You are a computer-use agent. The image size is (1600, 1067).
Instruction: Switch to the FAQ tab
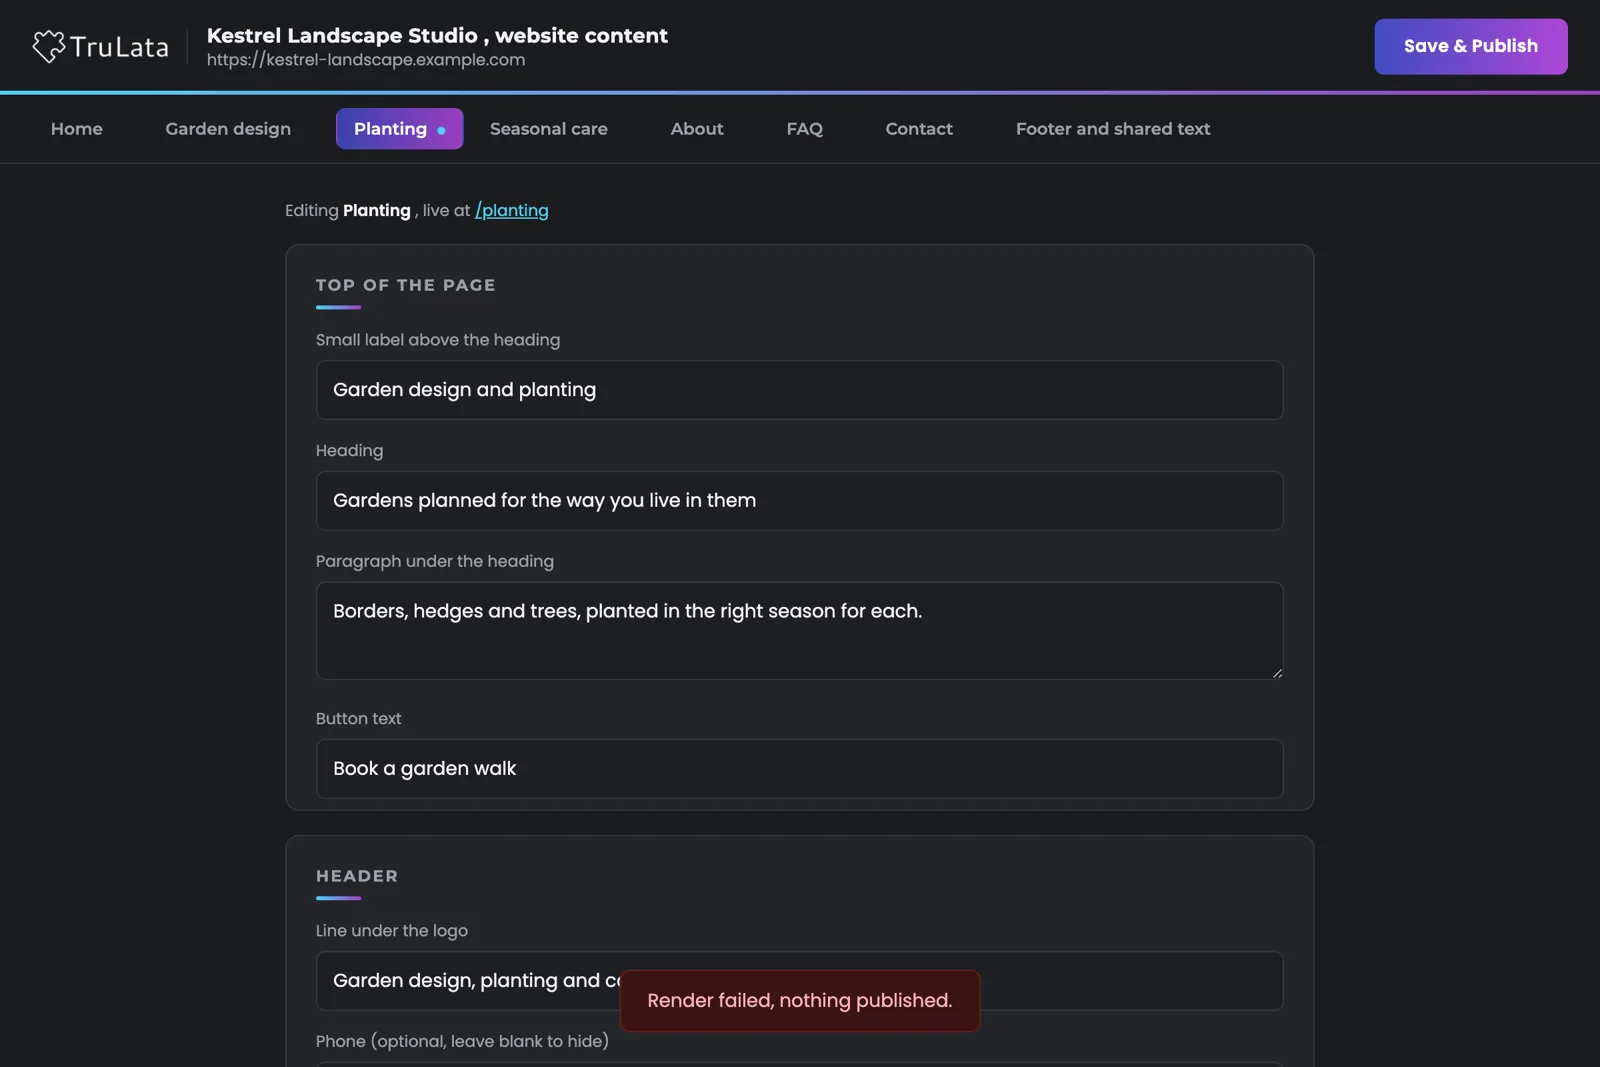tap(805, 129)
